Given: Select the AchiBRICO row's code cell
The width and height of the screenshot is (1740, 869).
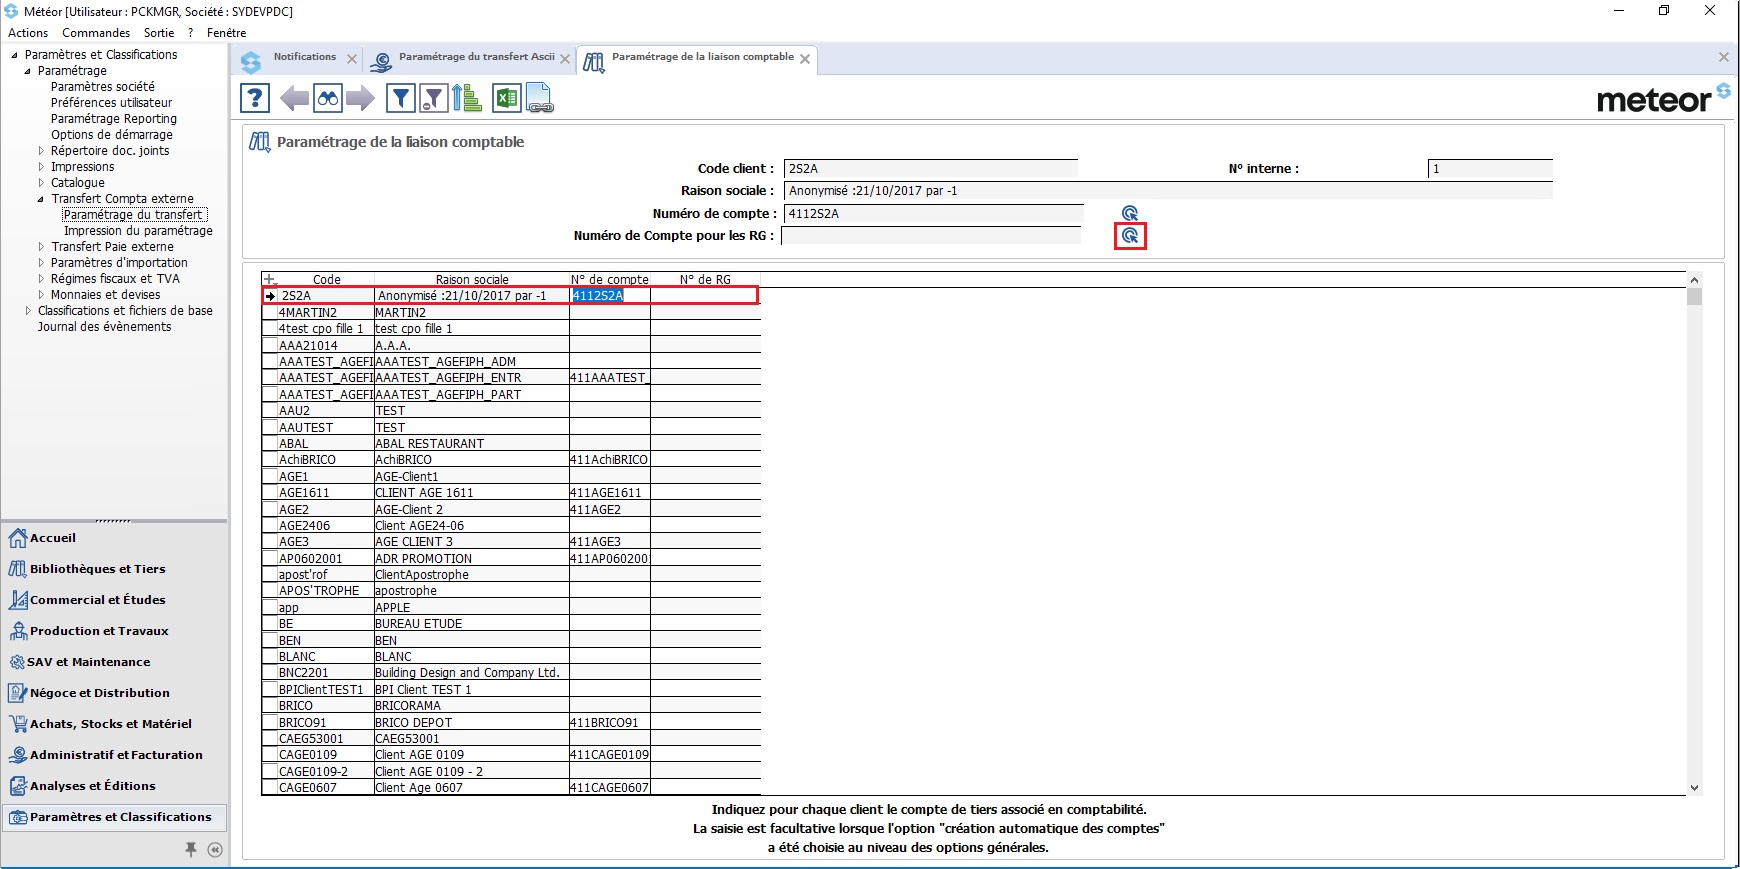Looking at the screenshot, I should [x=325, y=460].
